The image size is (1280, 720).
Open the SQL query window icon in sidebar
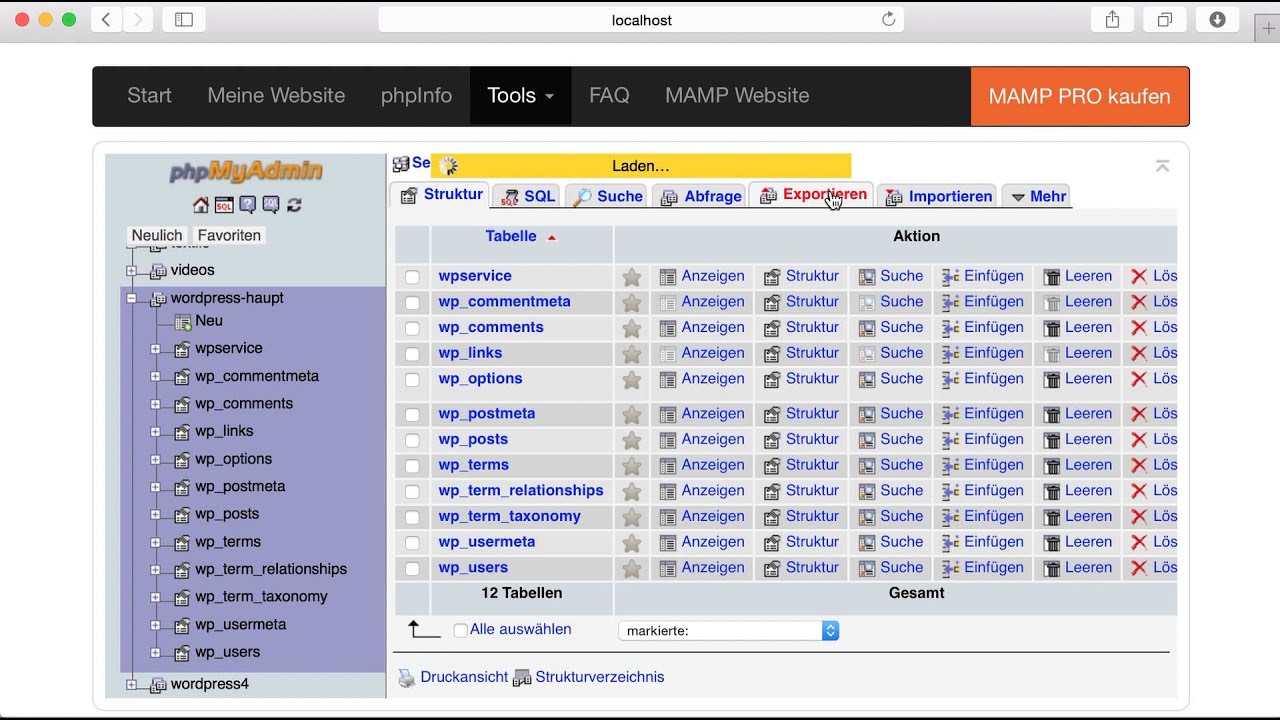224,205
